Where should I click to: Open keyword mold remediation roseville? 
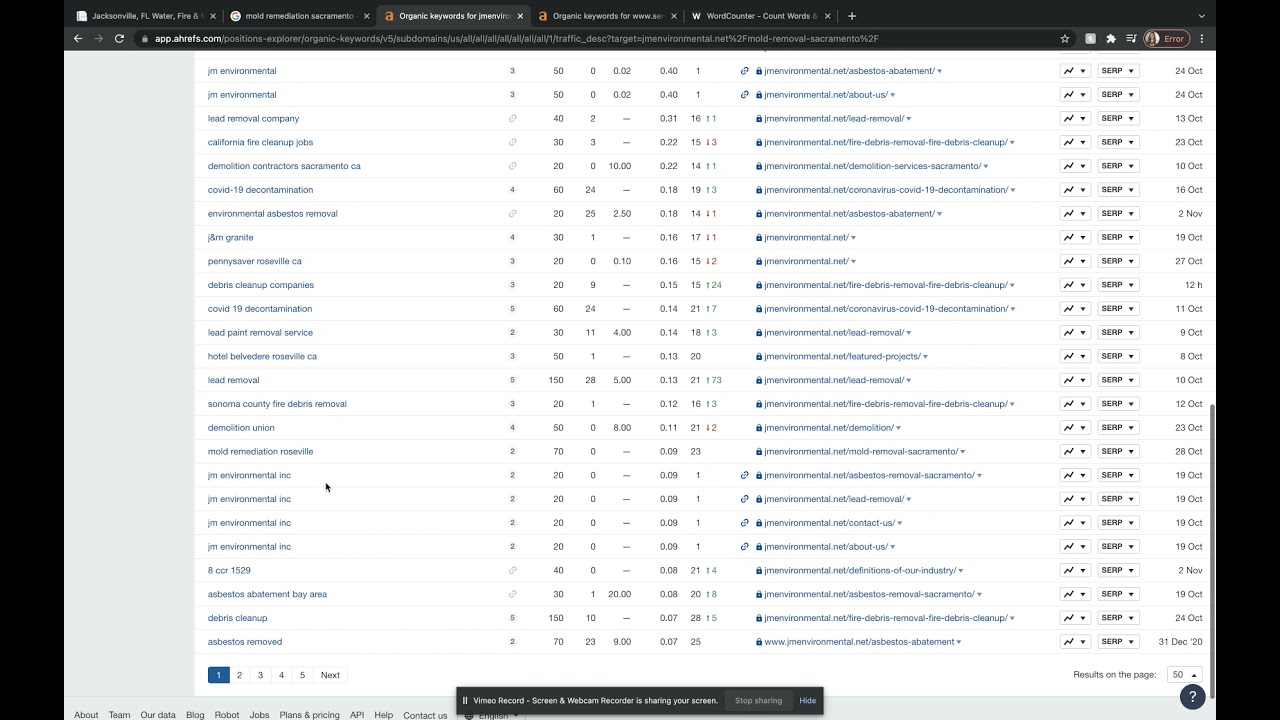pyautogui.click(x=260, y=451)
